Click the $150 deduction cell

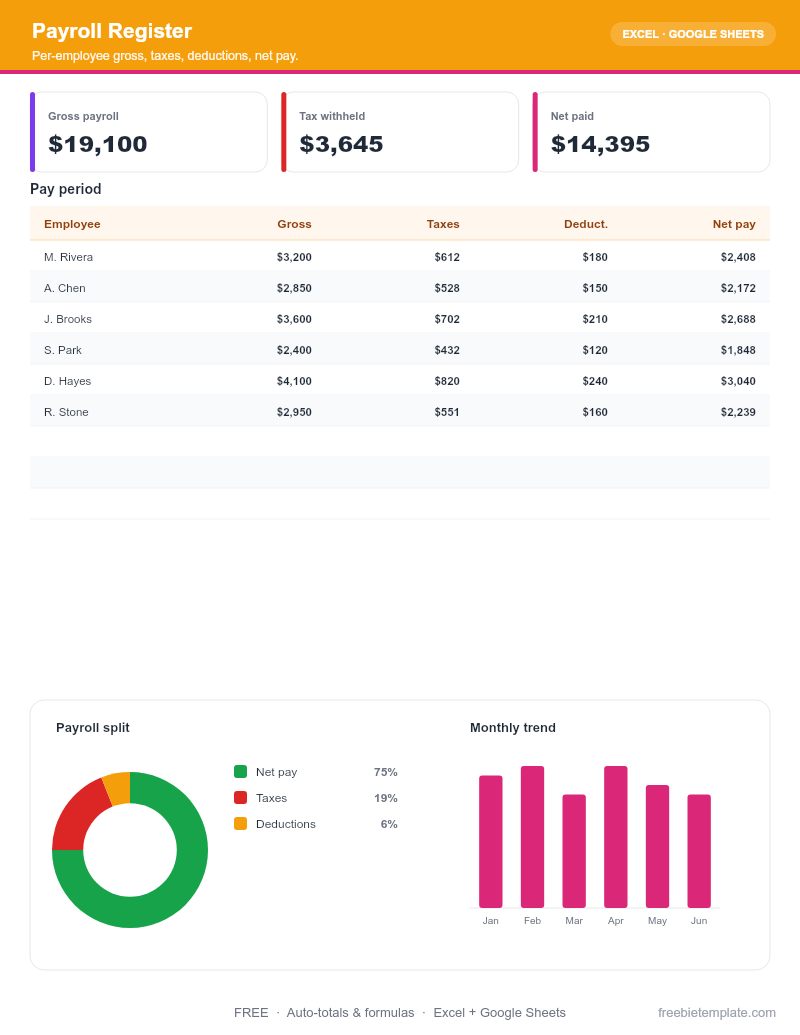pos(595,288)
